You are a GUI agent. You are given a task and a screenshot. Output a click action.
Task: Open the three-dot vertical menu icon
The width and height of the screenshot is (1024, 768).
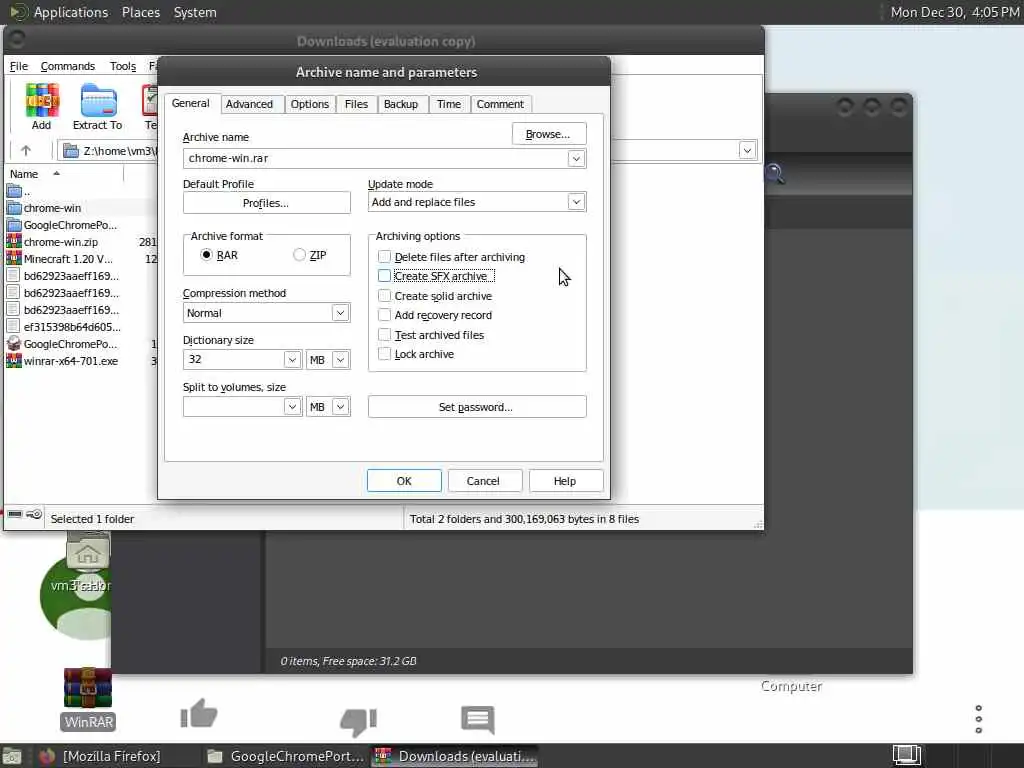978,719
